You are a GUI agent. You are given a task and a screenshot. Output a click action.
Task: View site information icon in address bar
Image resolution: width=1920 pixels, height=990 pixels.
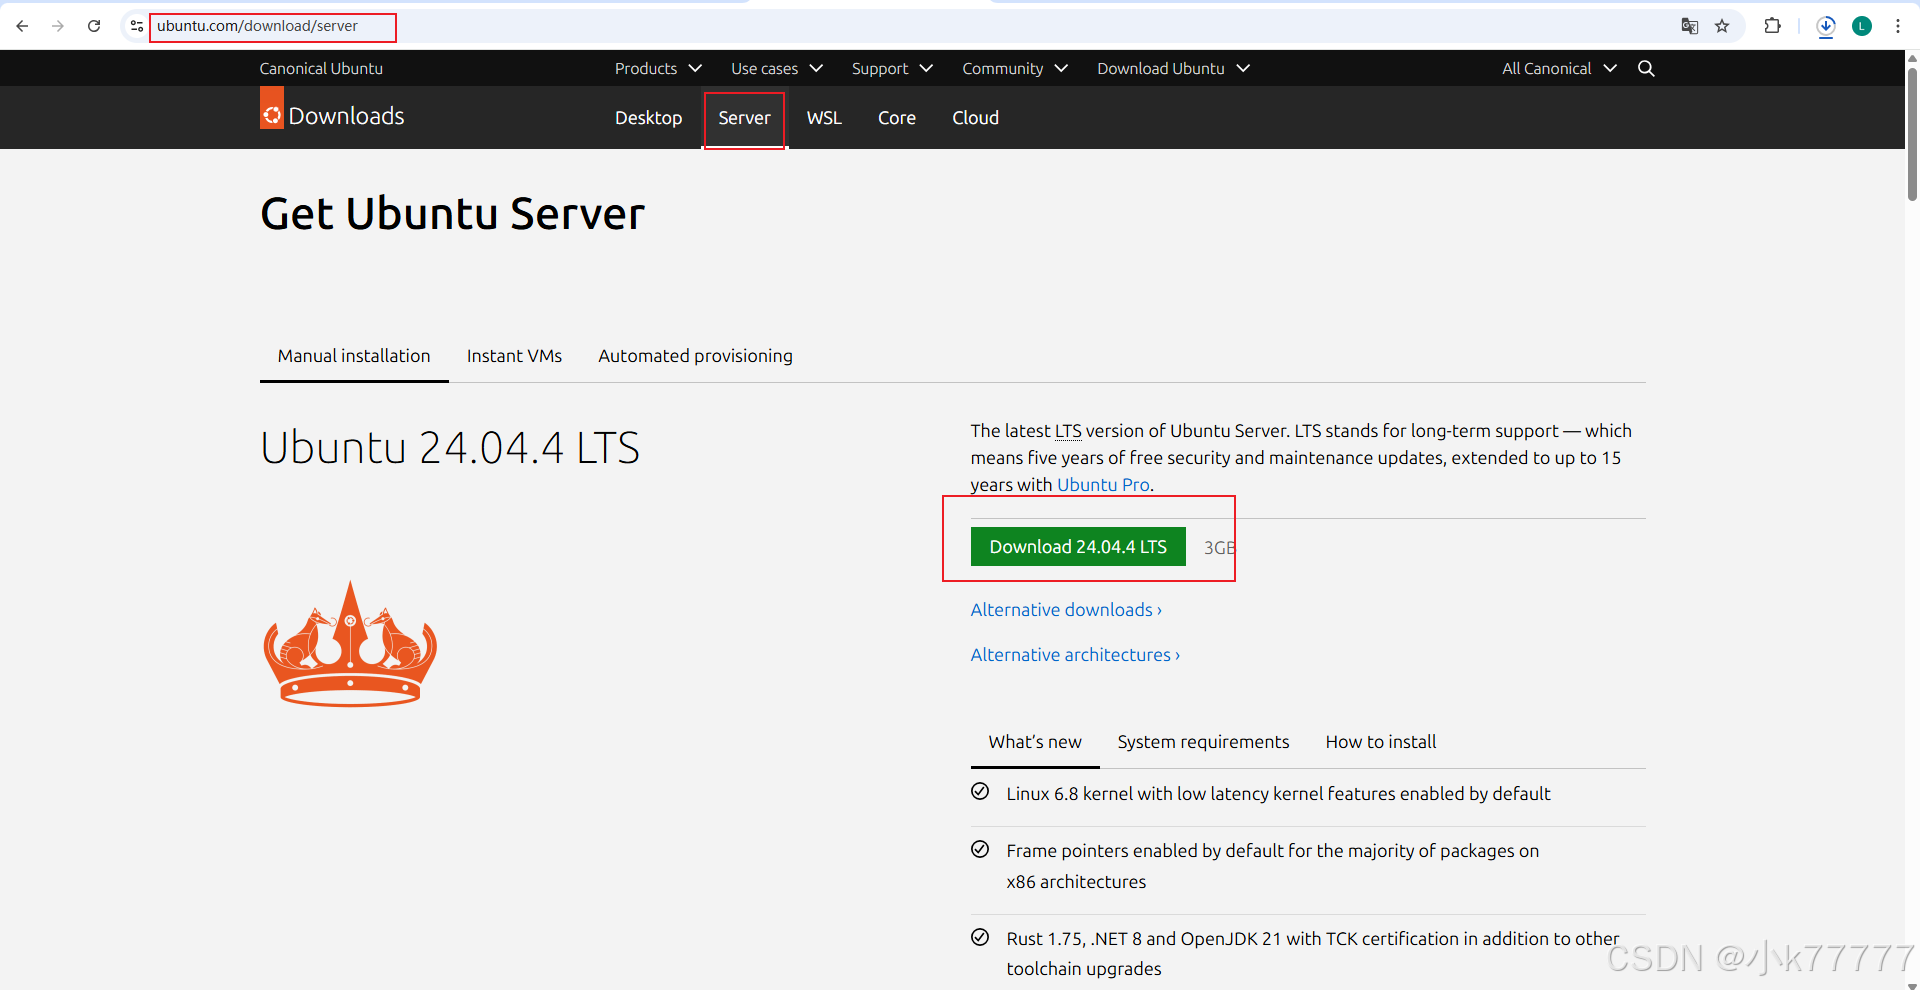137,26
